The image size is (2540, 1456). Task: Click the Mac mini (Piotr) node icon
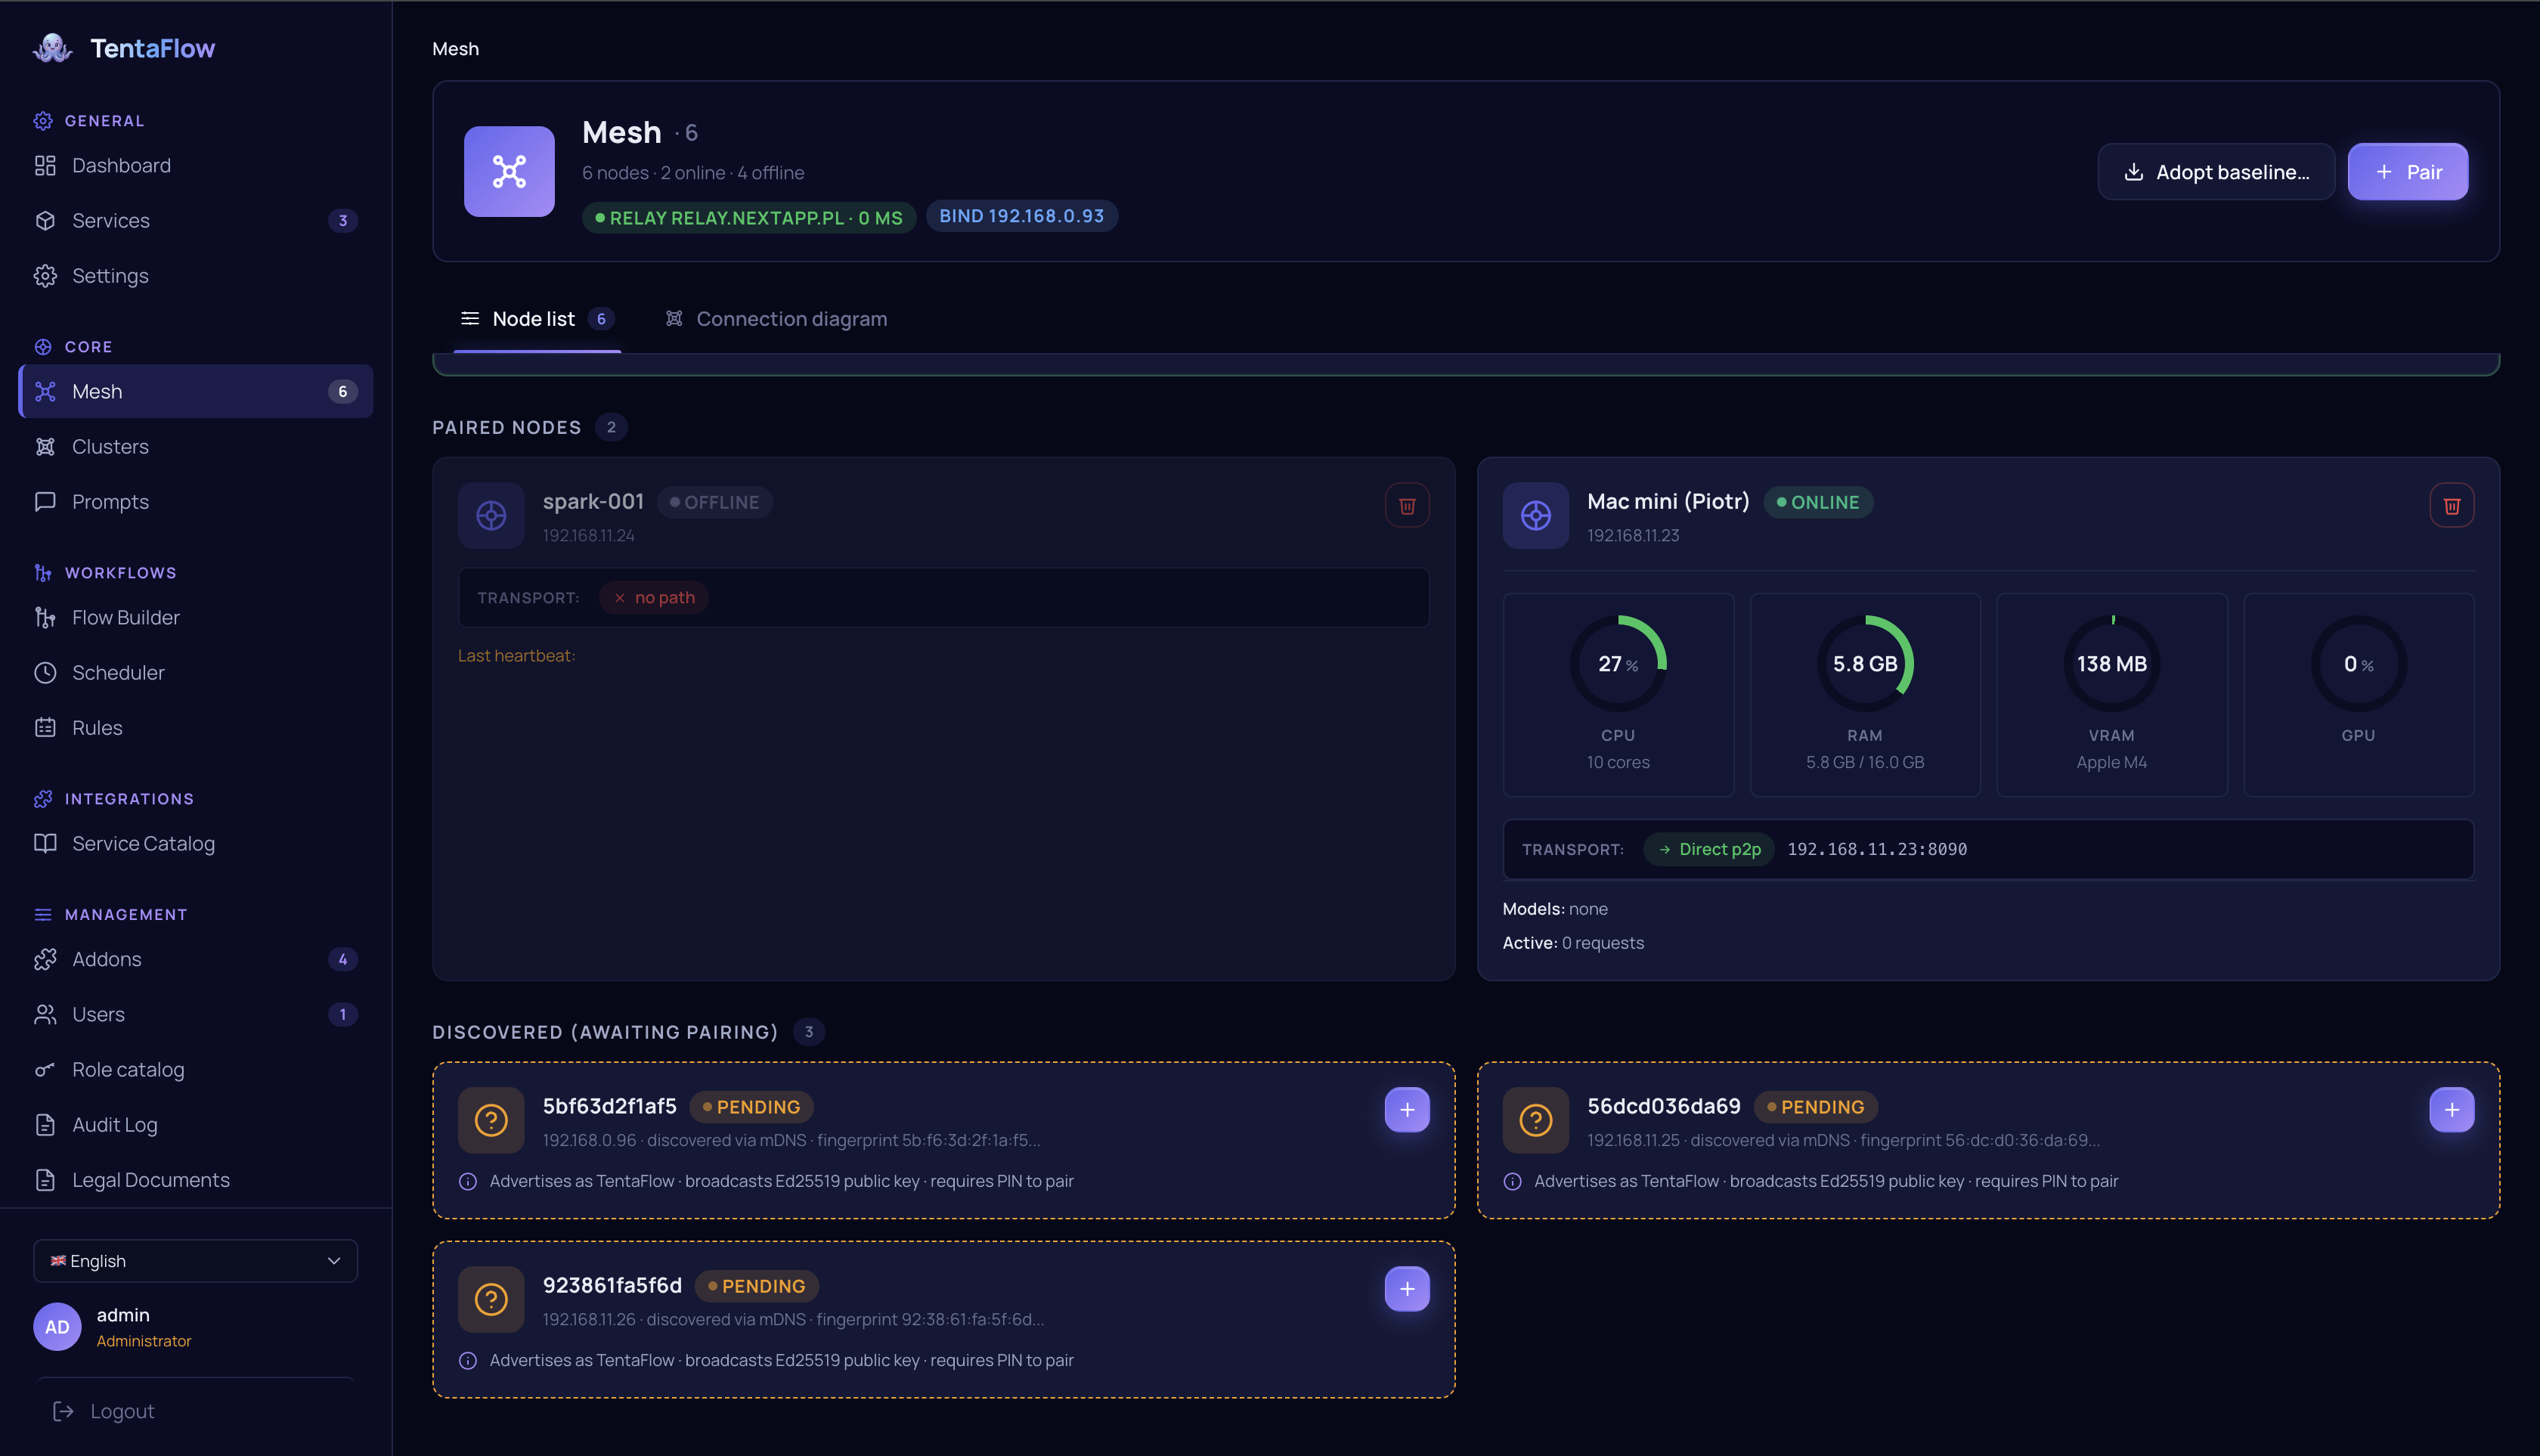click(1536, 515)
